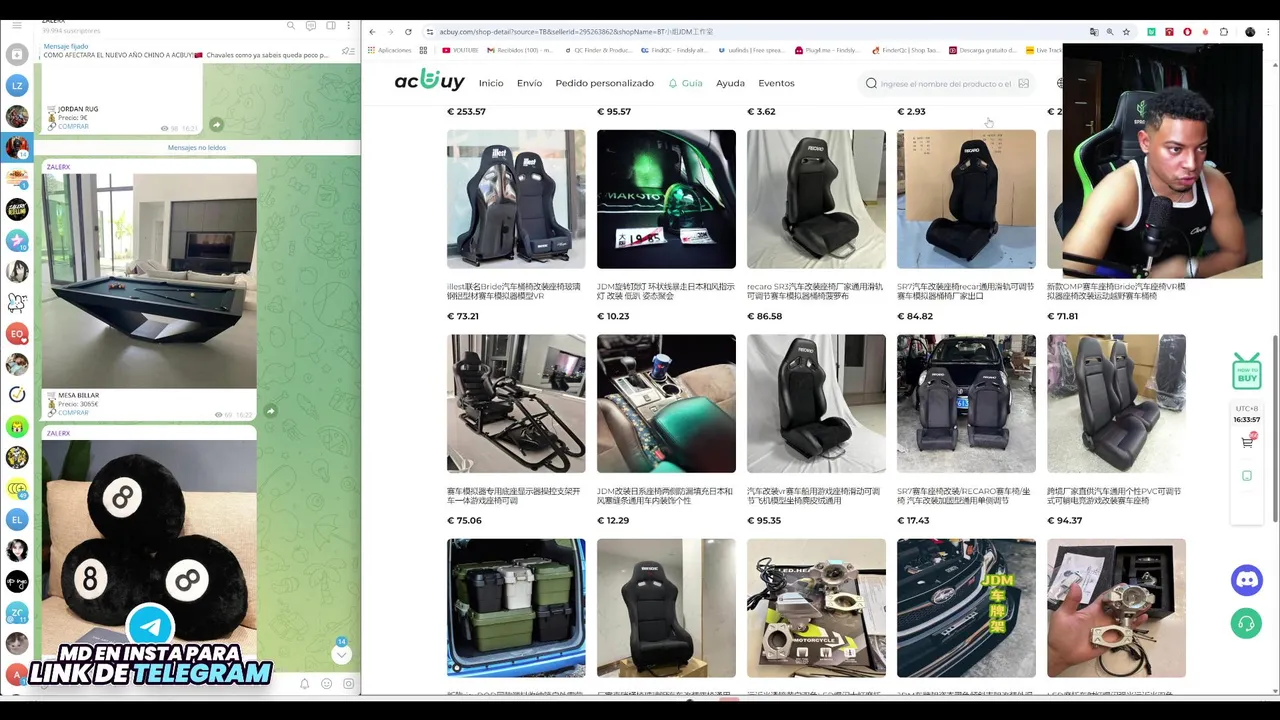Open the LZ chat in Telegram sidebar
This screenshot has width=1280, height=720.
pos(17,86)
